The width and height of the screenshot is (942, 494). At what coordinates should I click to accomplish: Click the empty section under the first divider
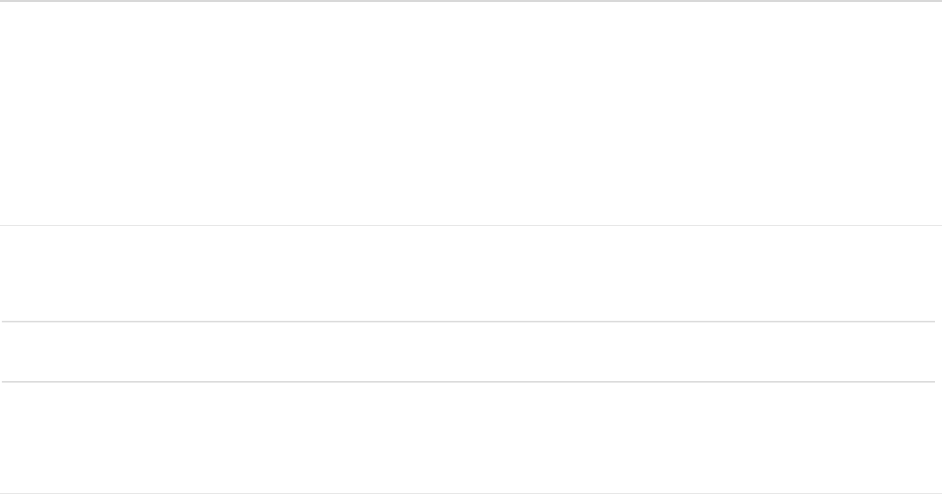470,273
